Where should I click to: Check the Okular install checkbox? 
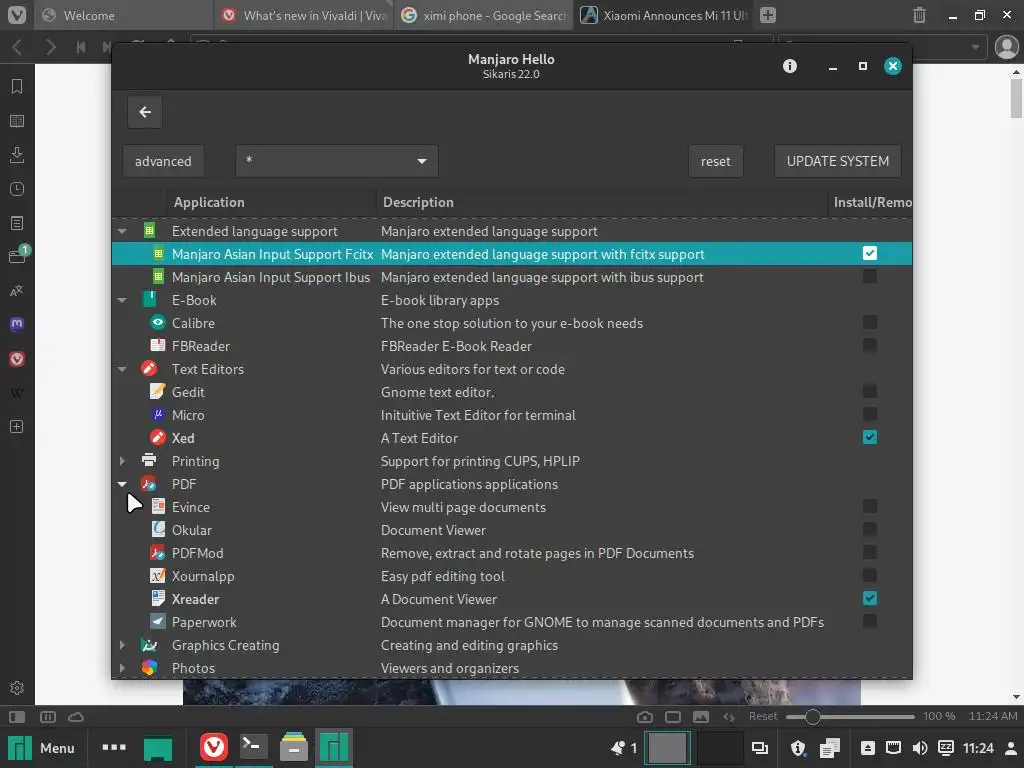[x=869, y=529]
